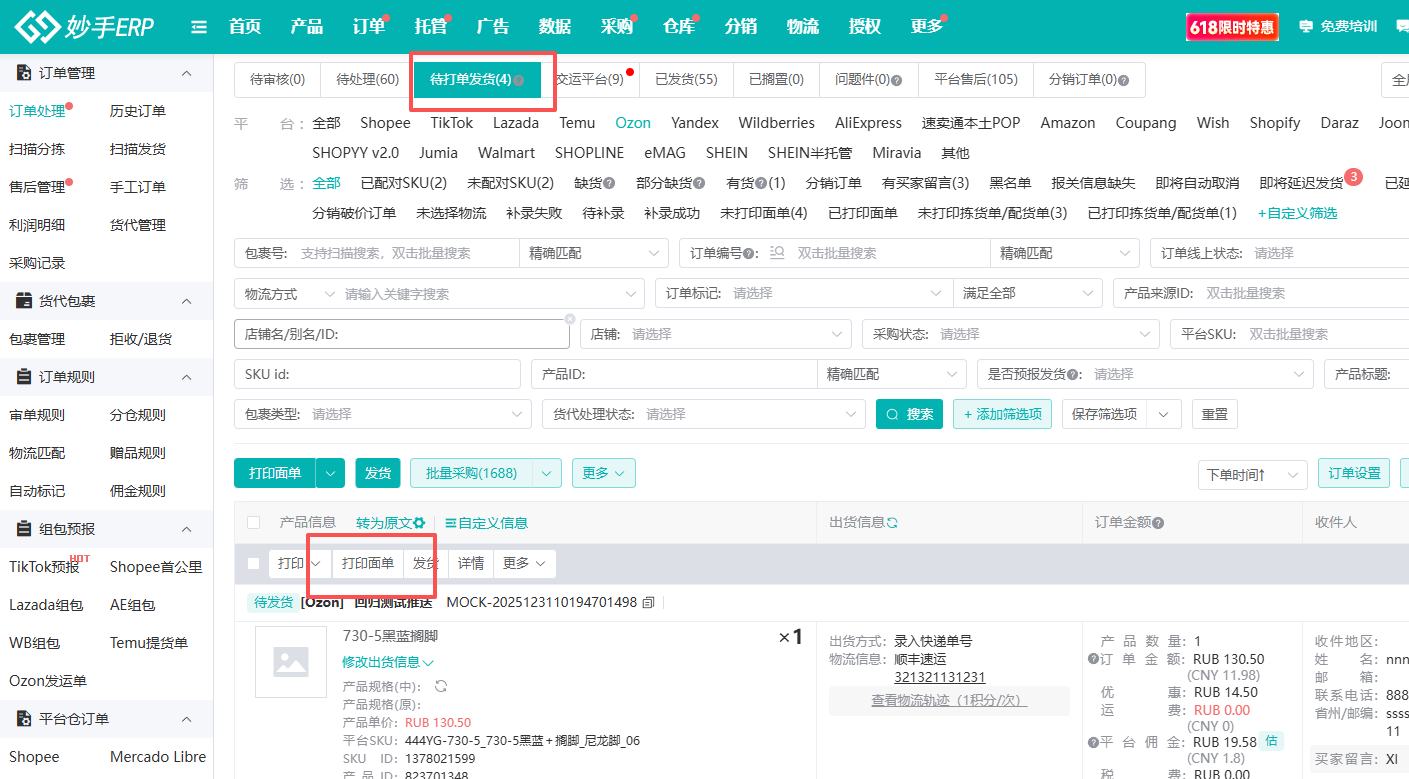The height and width of the screenshot is (779, 1409).
Task: Click 组包预报 section icon in sidebar
Action: point(24,529)
